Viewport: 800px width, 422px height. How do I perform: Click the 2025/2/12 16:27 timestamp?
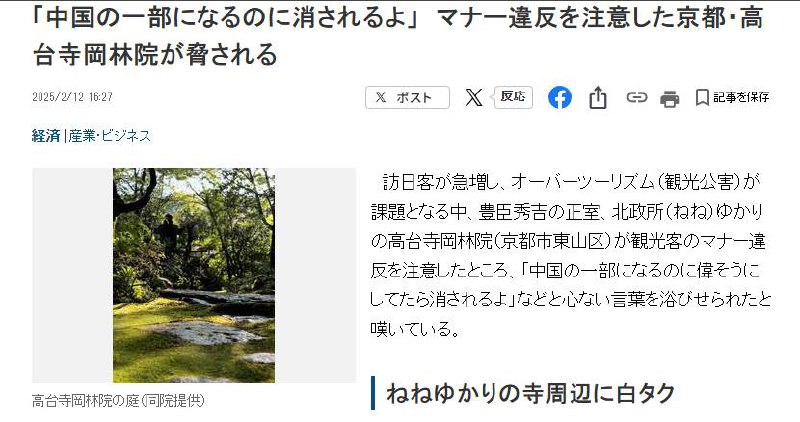(72, 97)
